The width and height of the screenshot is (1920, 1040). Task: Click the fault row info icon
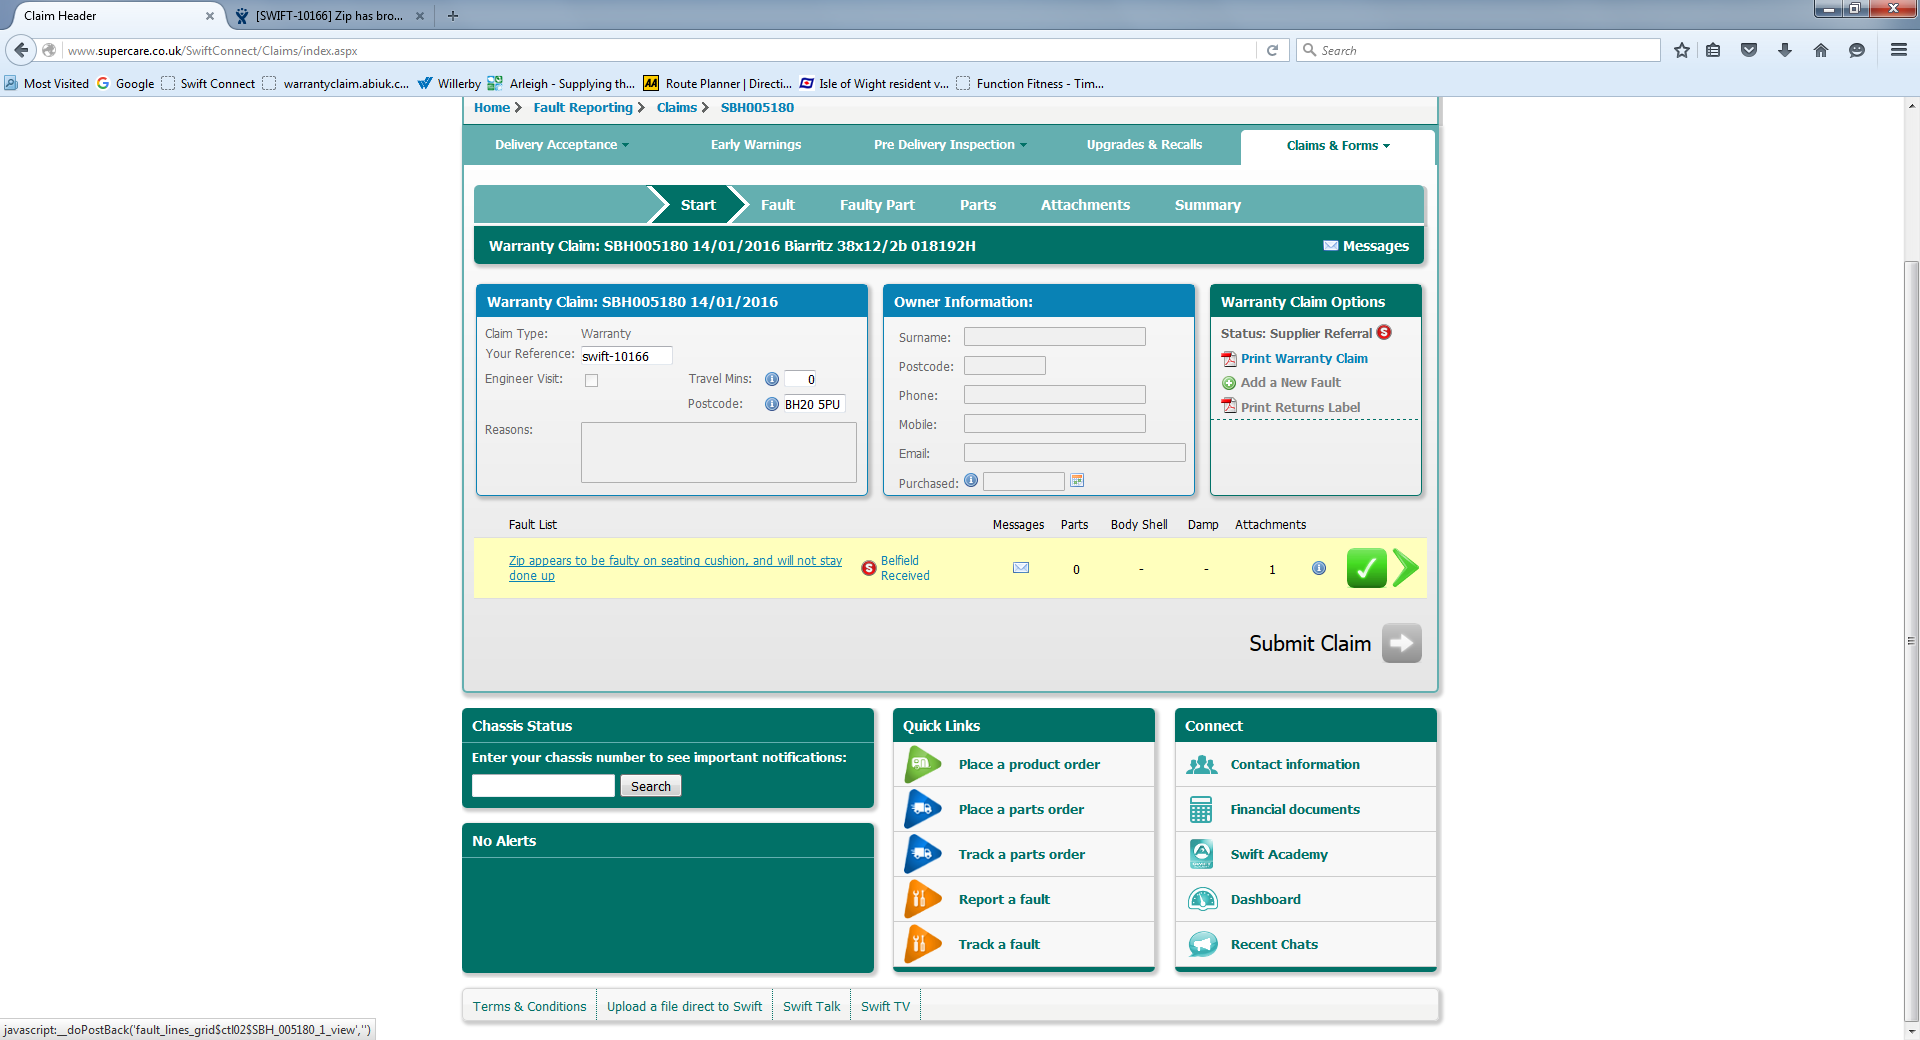[1319, 568]
